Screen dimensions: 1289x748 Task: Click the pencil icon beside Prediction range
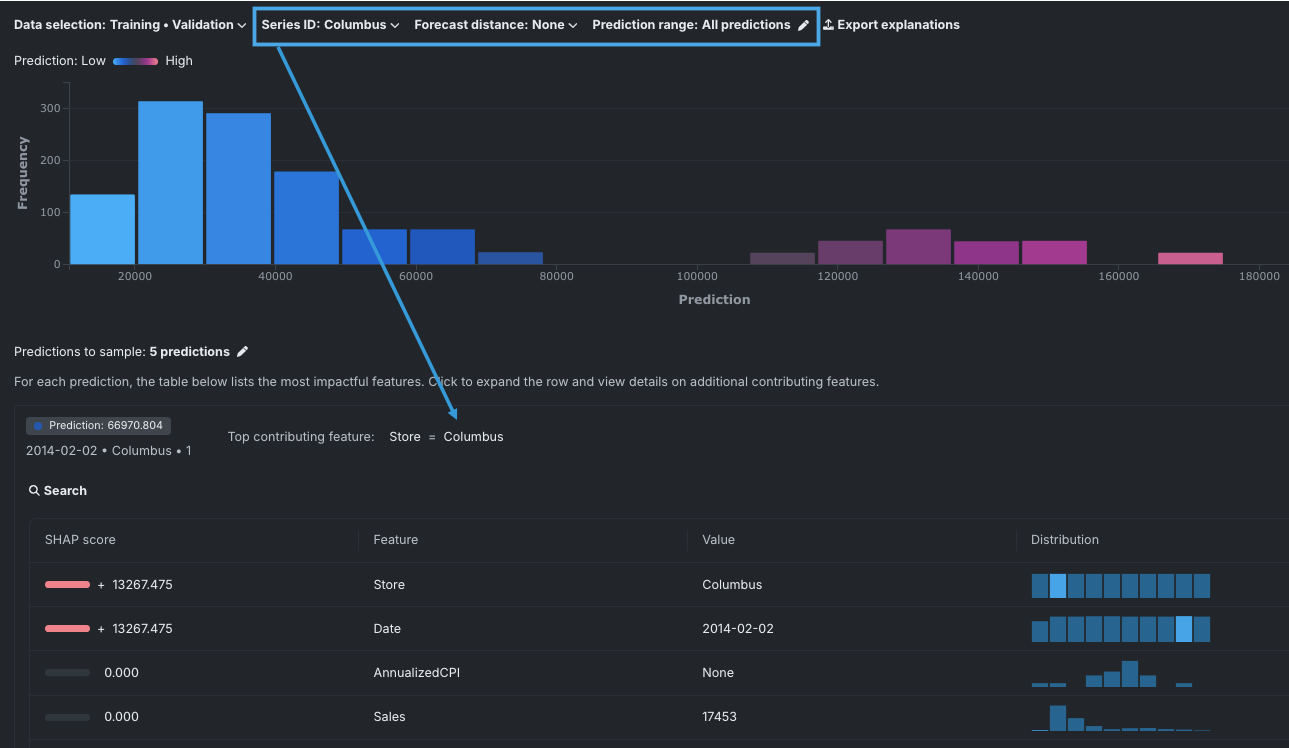803,25
